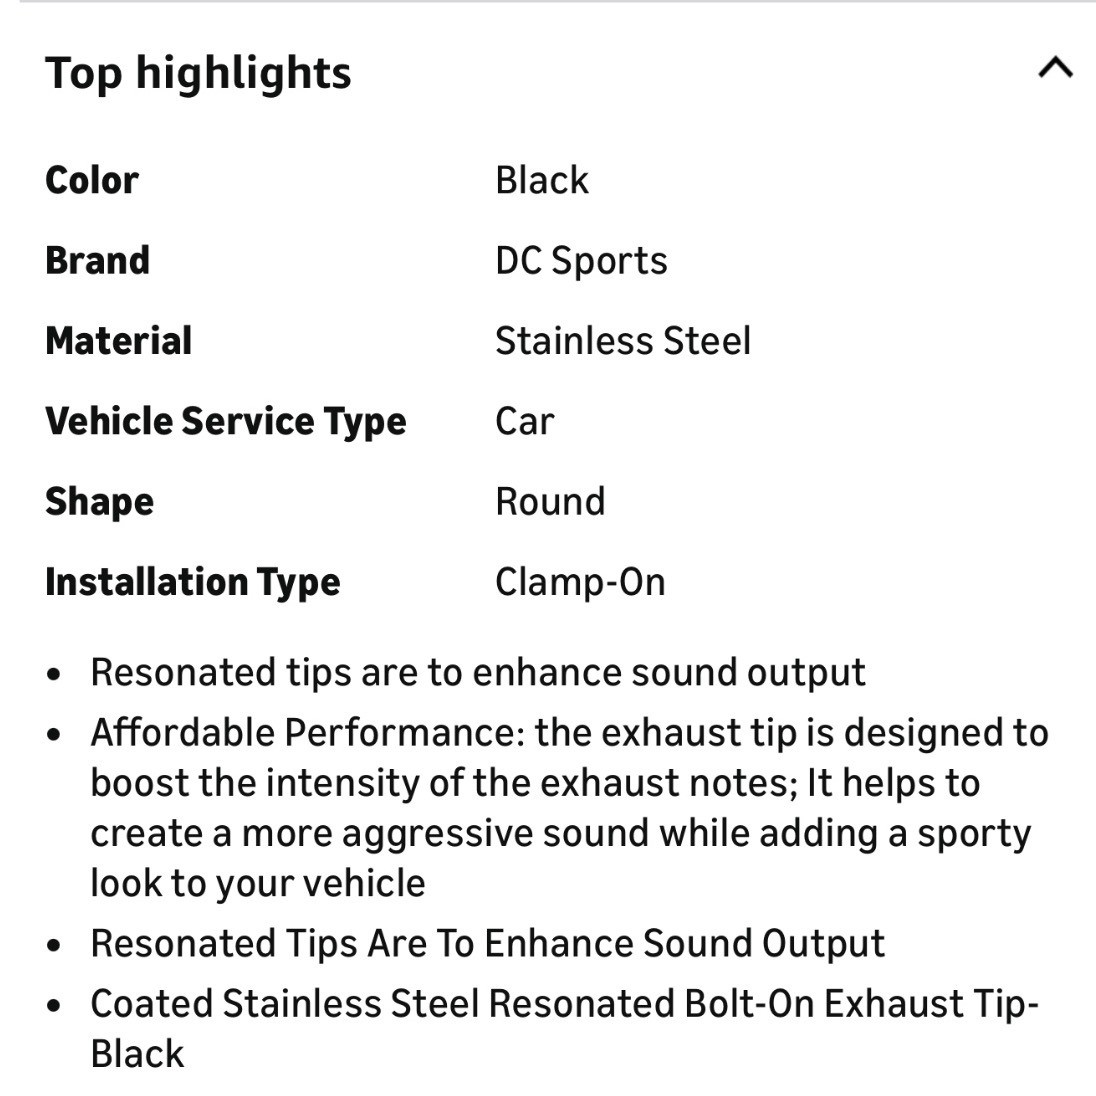Click the Coated Stainless Steel bullet
Viewport: 1096px width, 1096px height.
(x=565, y=1029)
